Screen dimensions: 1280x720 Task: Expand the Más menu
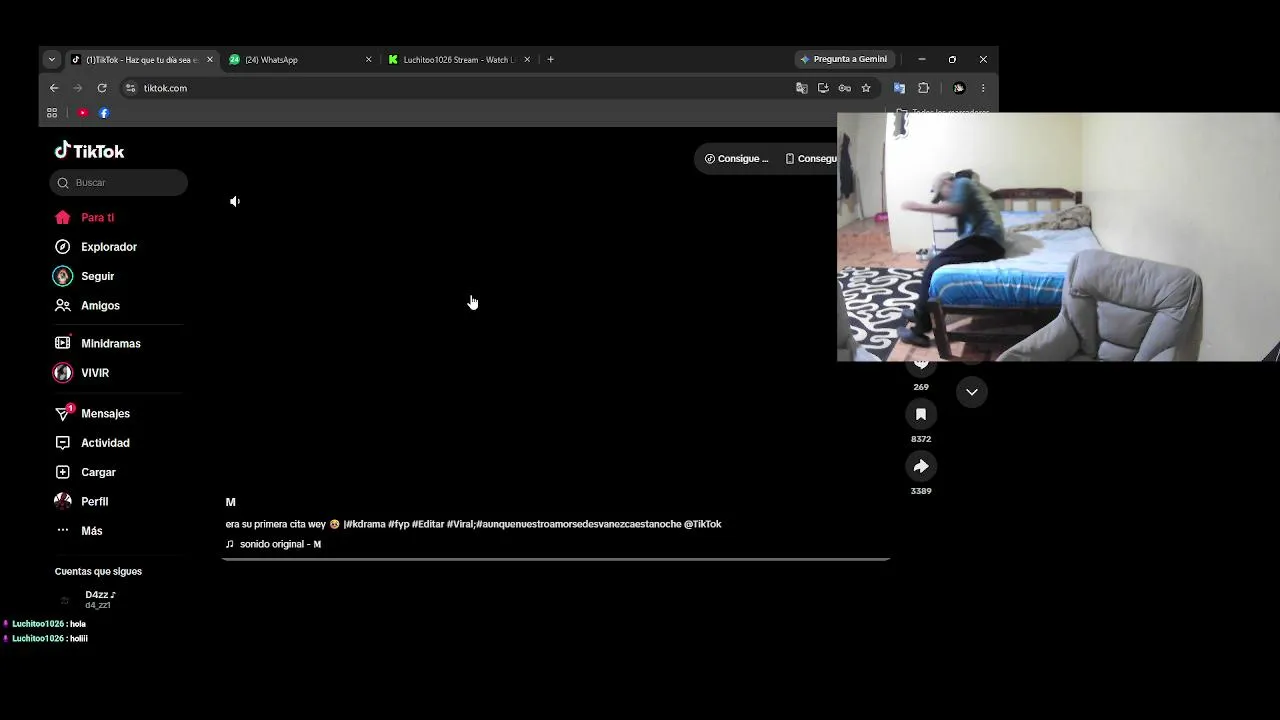tap(79, 531)
